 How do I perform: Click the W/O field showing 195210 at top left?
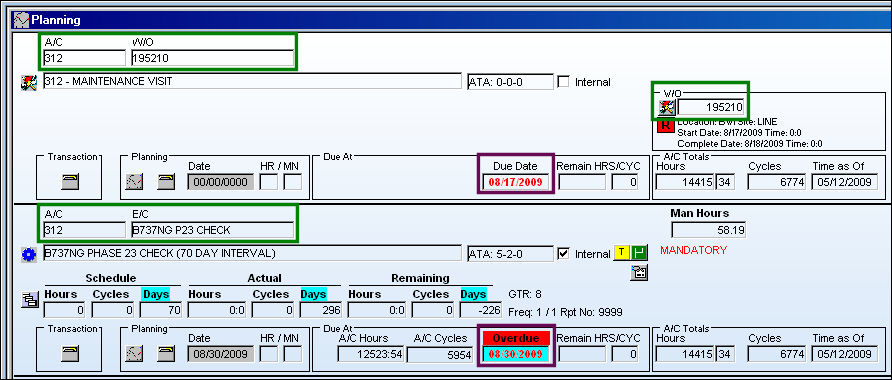tap(212, 58)
